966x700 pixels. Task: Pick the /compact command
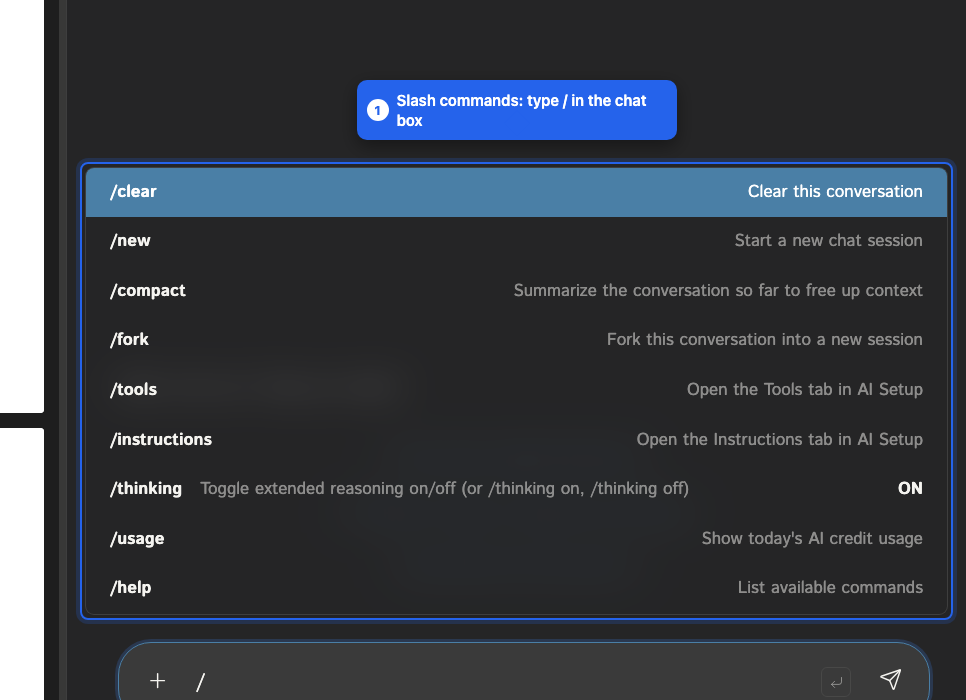[x=516, y=290]
